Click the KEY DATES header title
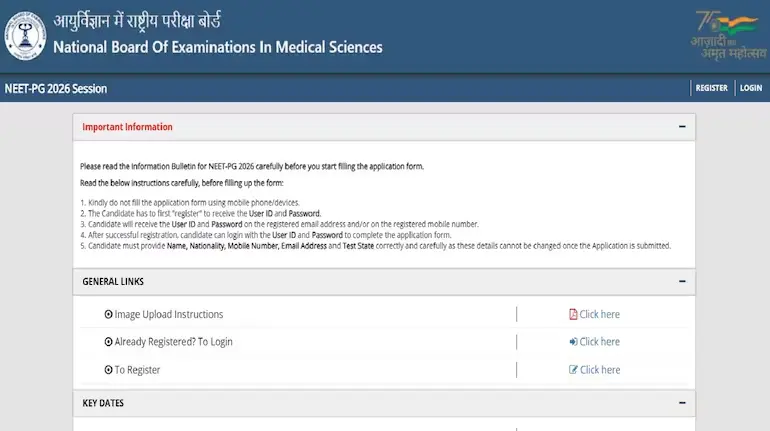 pyautogui.click(x=103, y=403)
